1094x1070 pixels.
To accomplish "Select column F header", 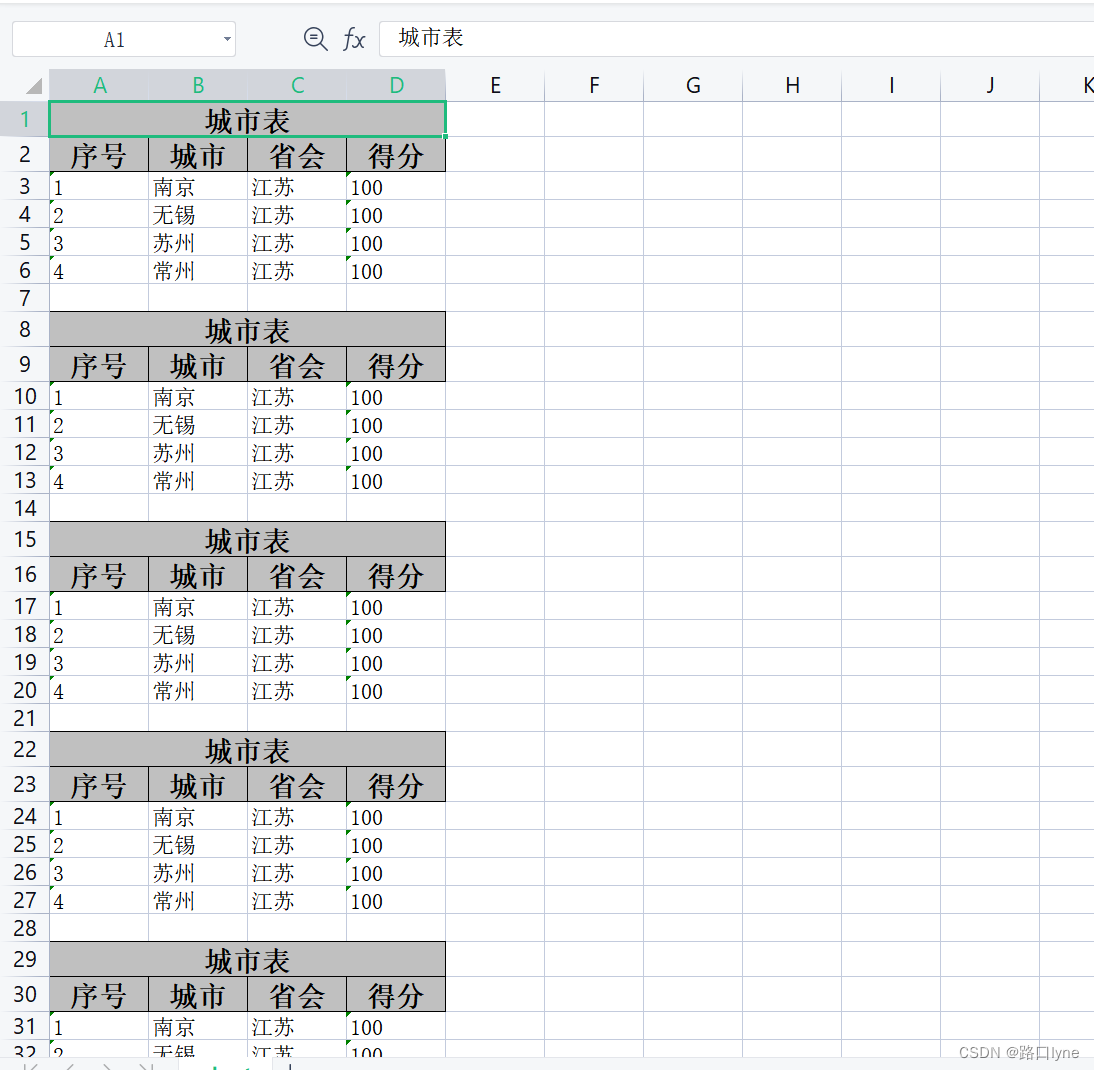I will coord(594,85).
